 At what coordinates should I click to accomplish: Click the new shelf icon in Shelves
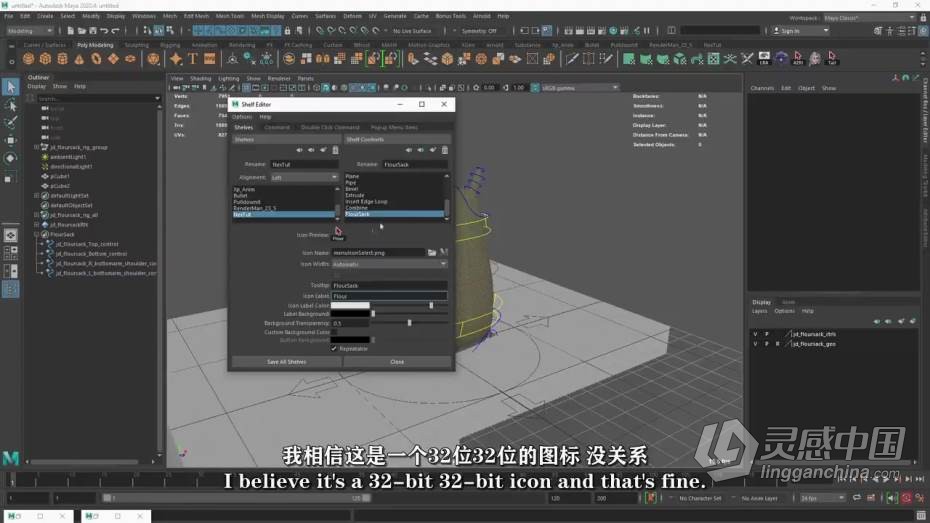323,150
